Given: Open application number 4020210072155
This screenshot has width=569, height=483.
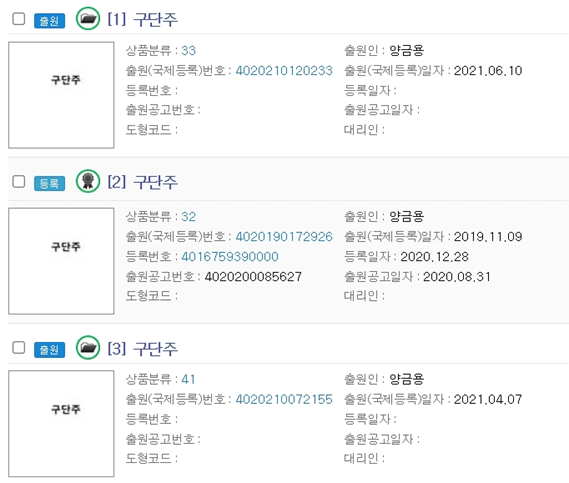Looking at the screenshot, I should pyautogui.click(x=284, y=399).
